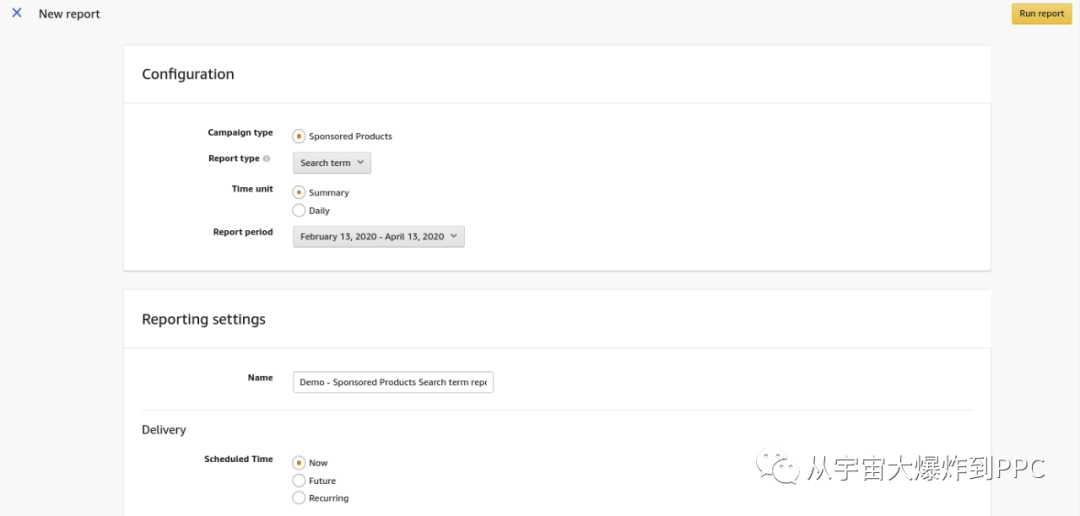Choose Future scheduled time
This screenshot has height=516, width=1080.
(x=299, y=481)
